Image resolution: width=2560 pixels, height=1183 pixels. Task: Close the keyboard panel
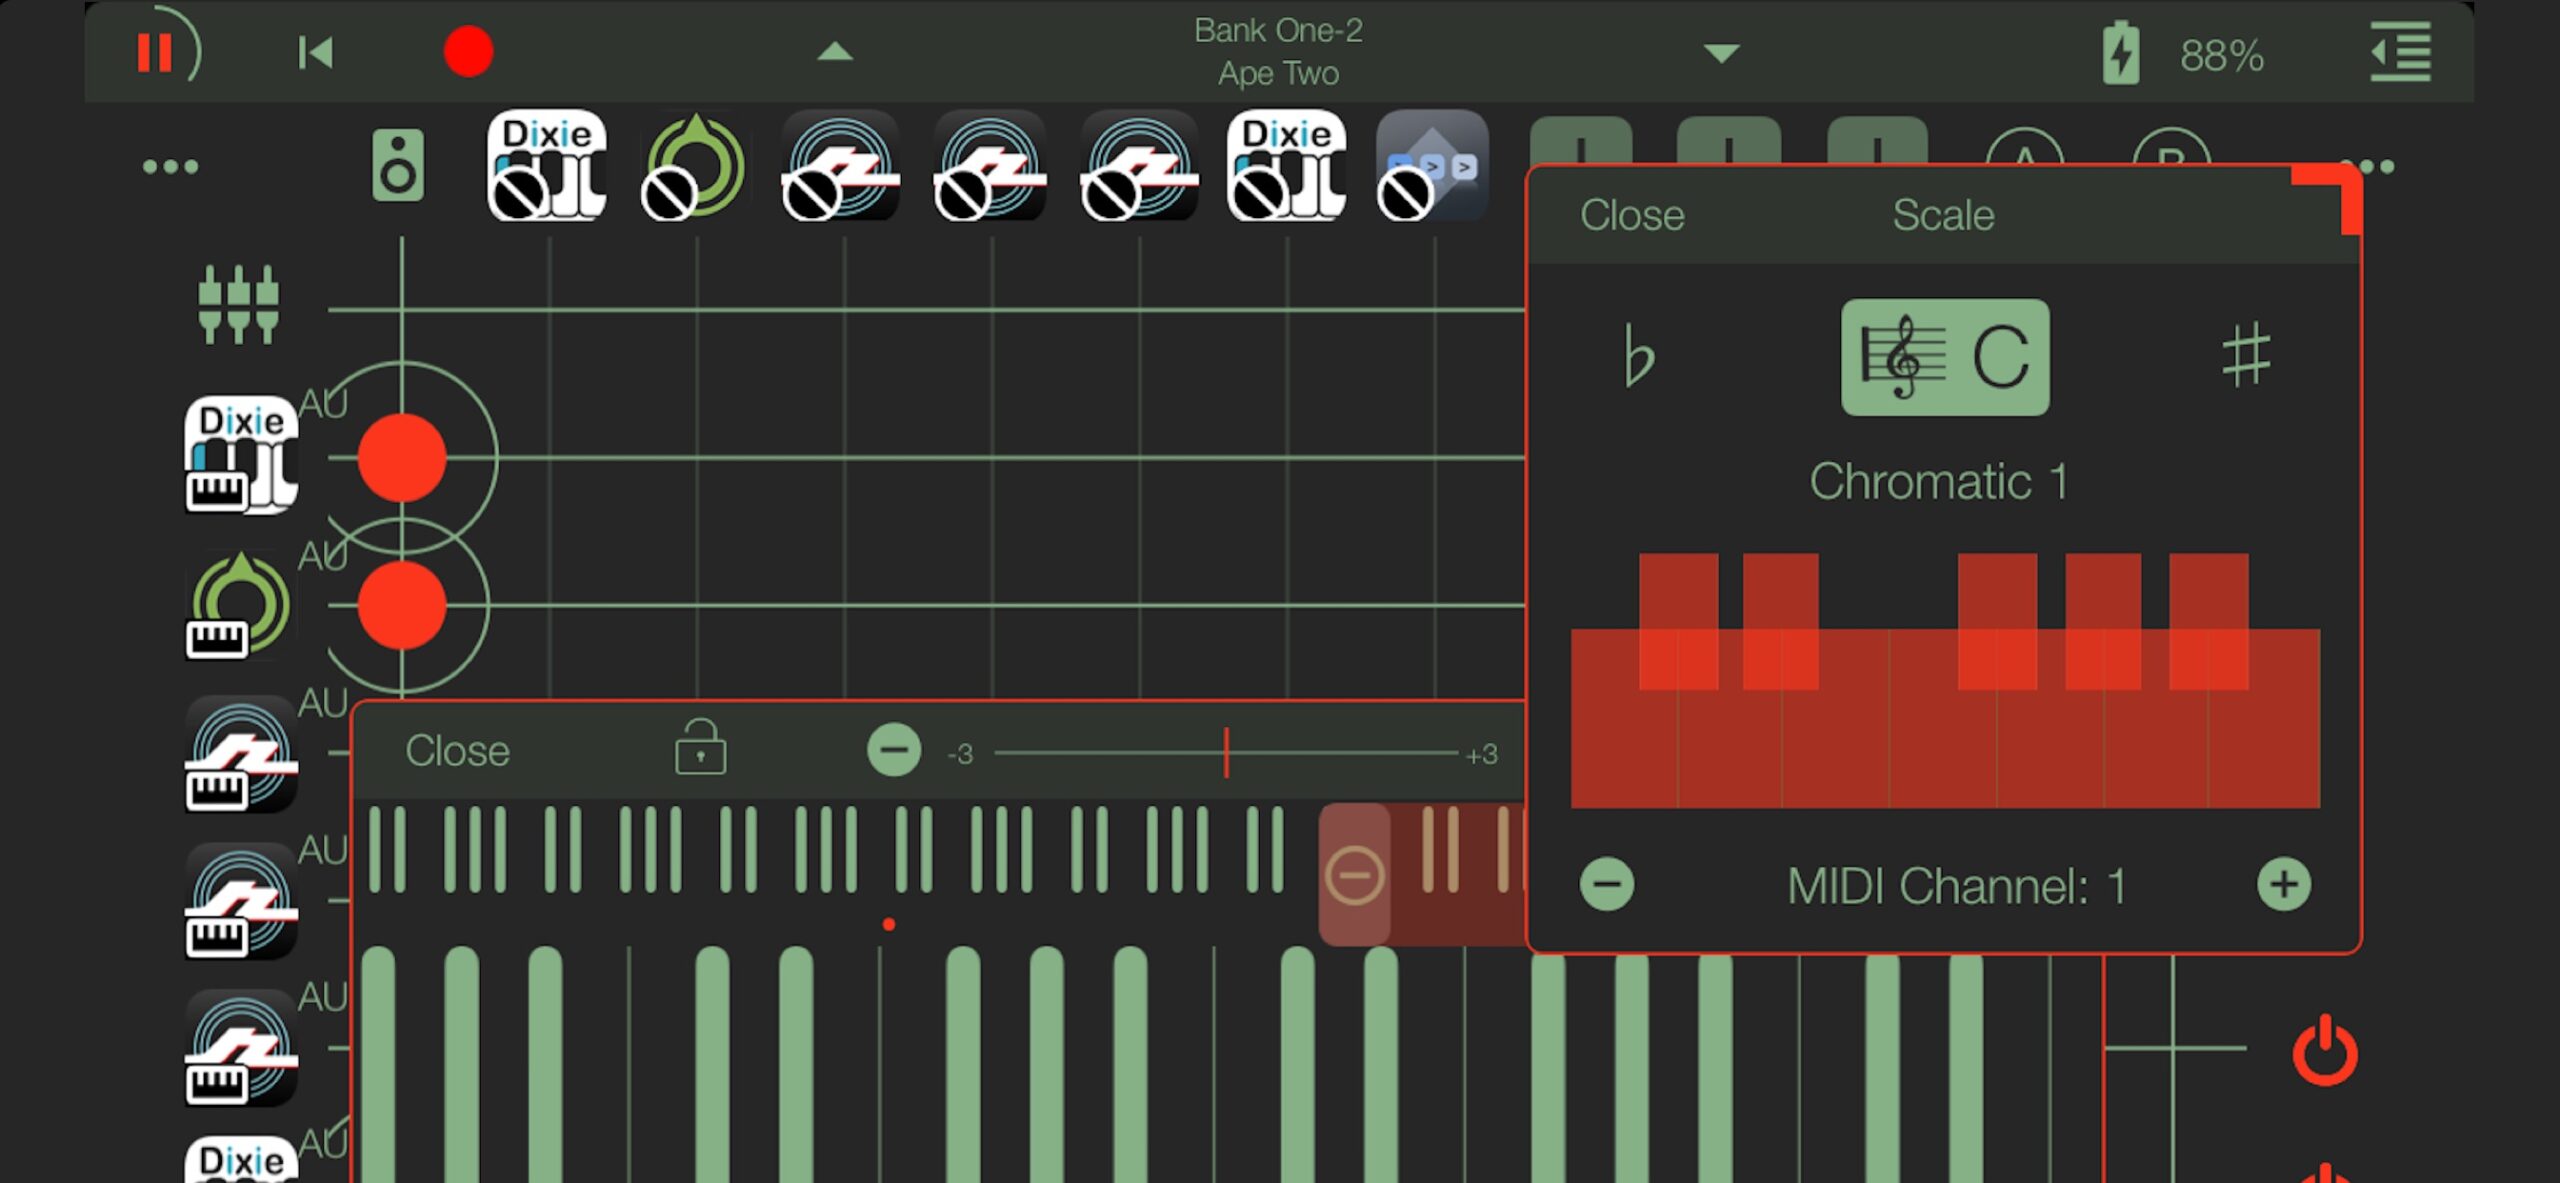457,751
